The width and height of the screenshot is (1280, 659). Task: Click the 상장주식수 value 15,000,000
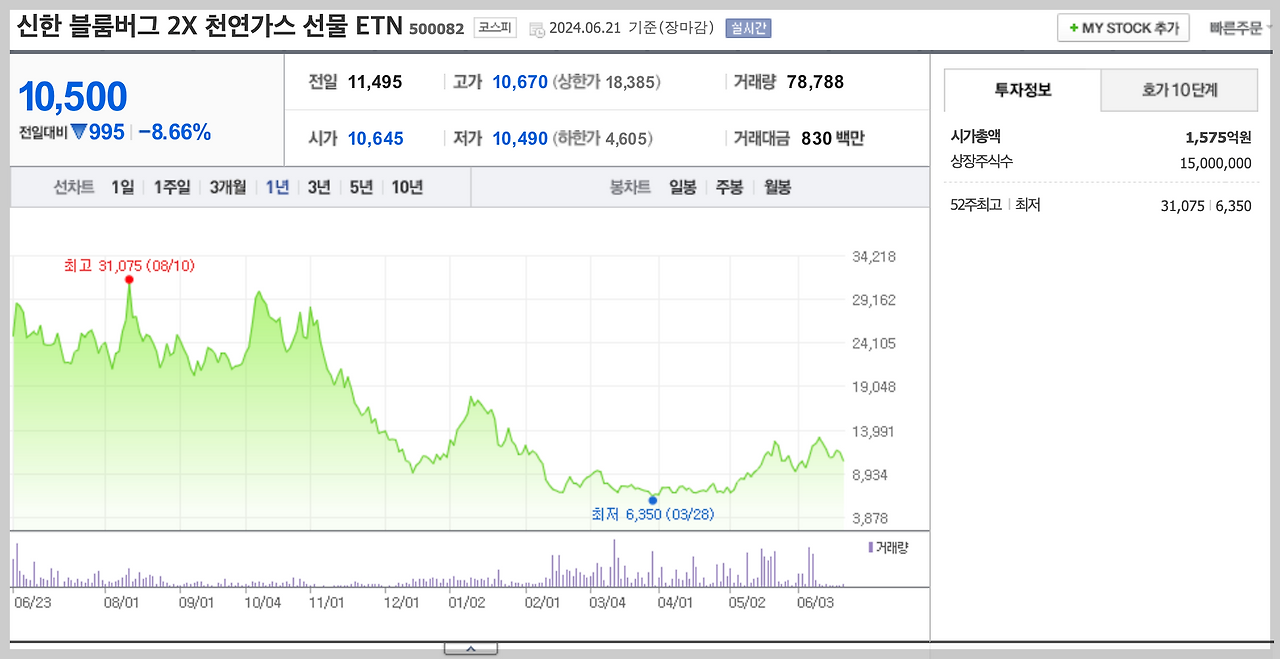1215,163
